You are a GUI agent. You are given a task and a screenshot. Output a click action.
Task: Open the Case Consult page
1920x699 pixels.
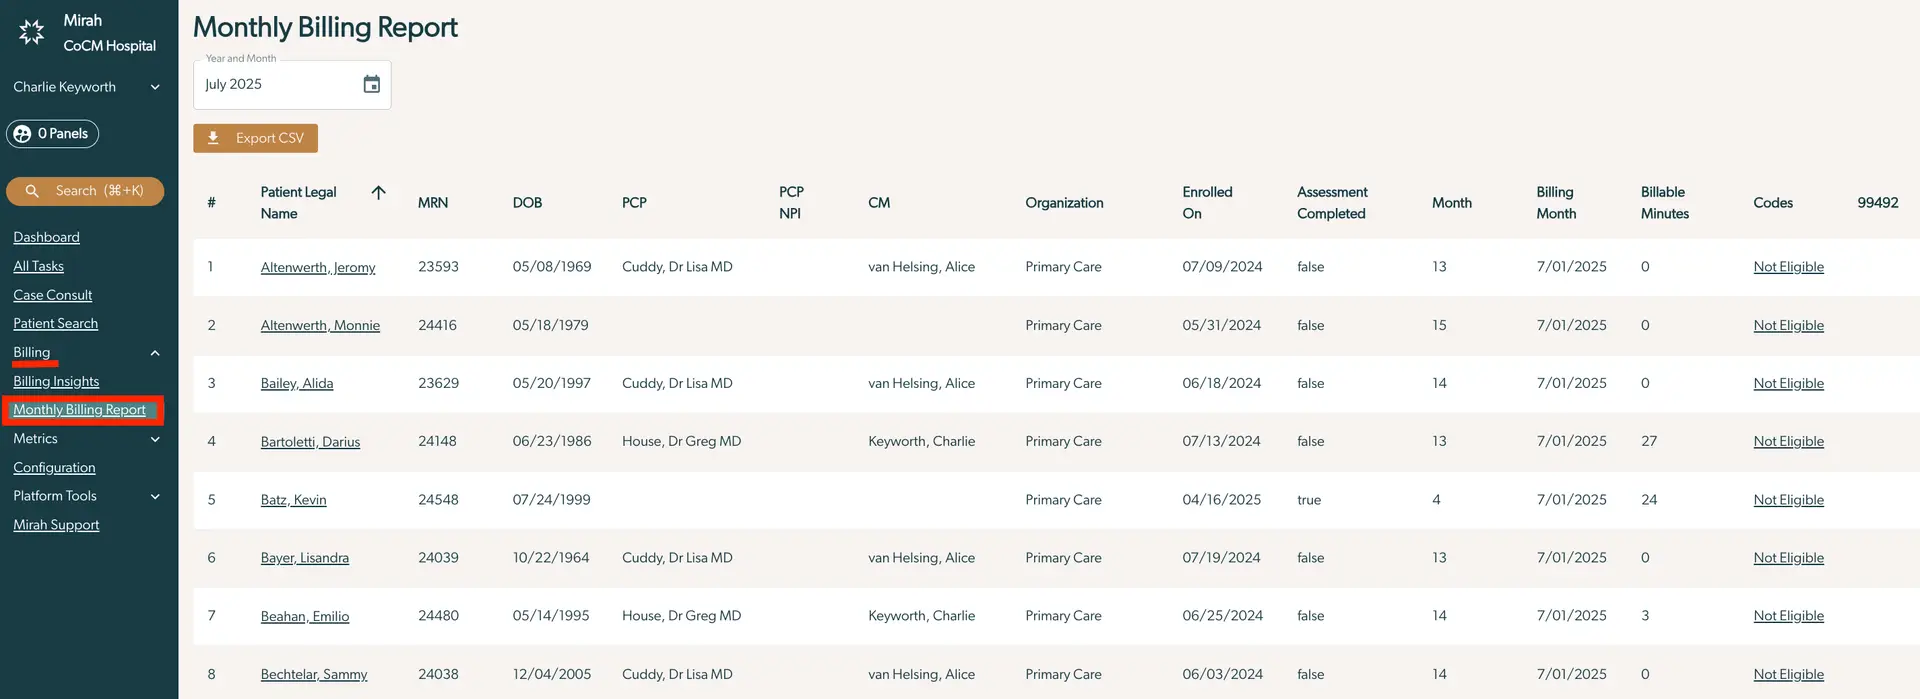[x=52, y=295]
